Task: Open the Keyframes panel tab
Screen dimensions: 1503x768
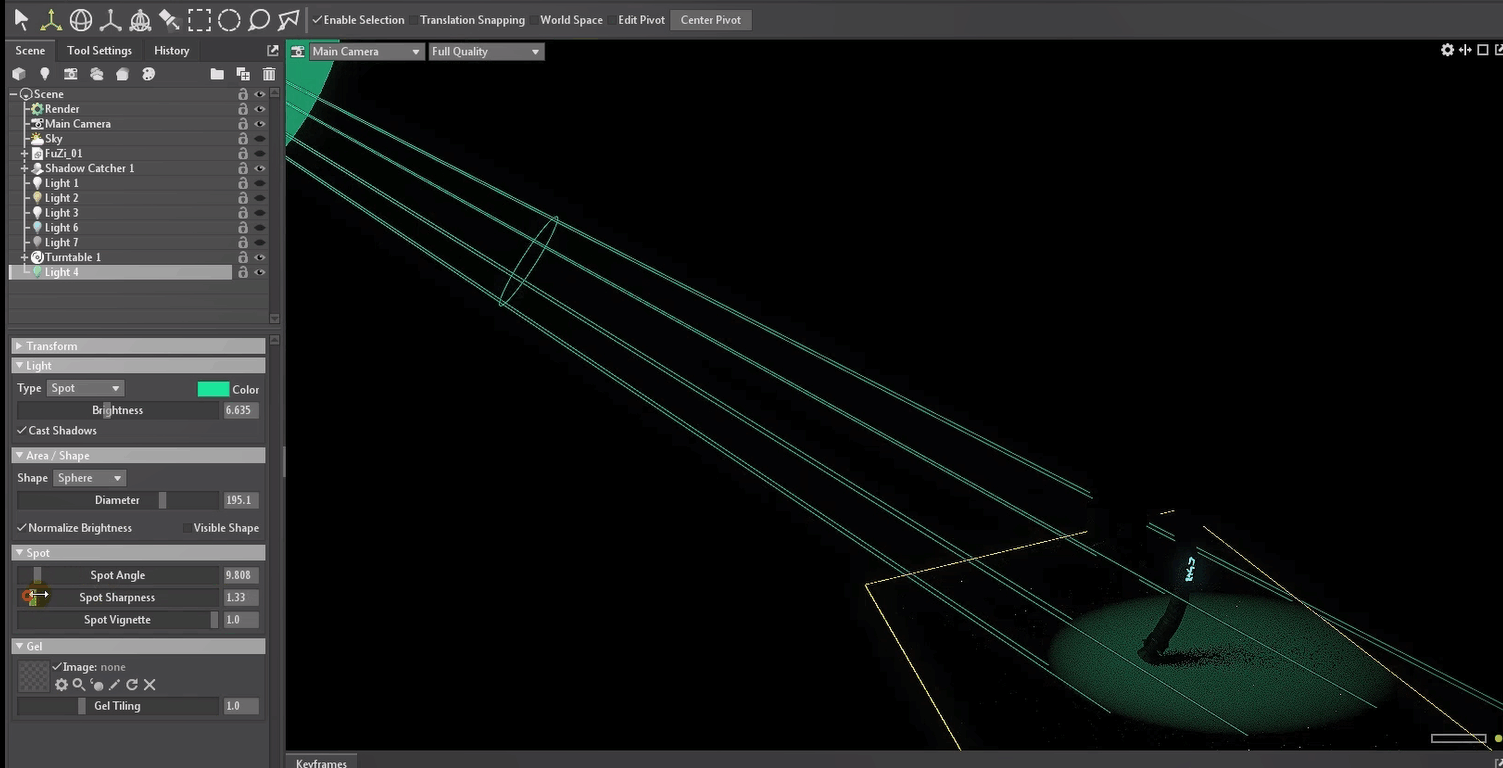Action: point(321,763)
